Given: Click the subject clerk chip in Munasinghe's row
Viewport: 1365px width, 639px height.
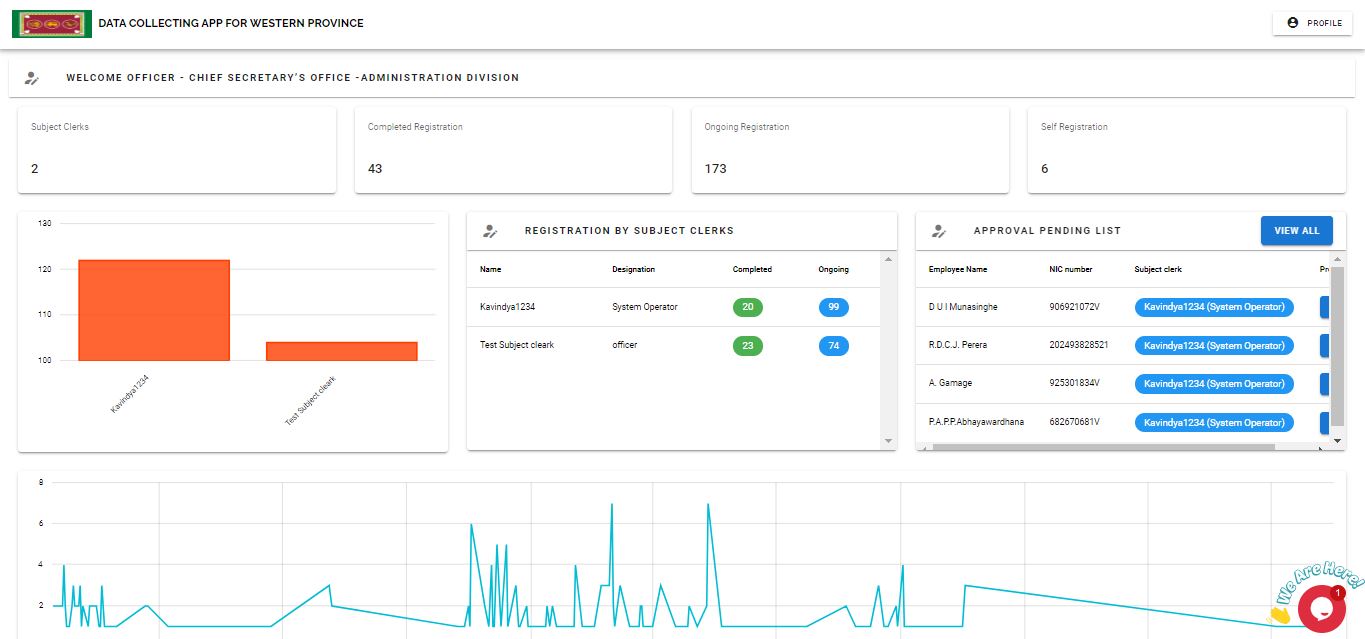Looking at the screenshot, I should pyautogui.click(x=1214, y=307).
